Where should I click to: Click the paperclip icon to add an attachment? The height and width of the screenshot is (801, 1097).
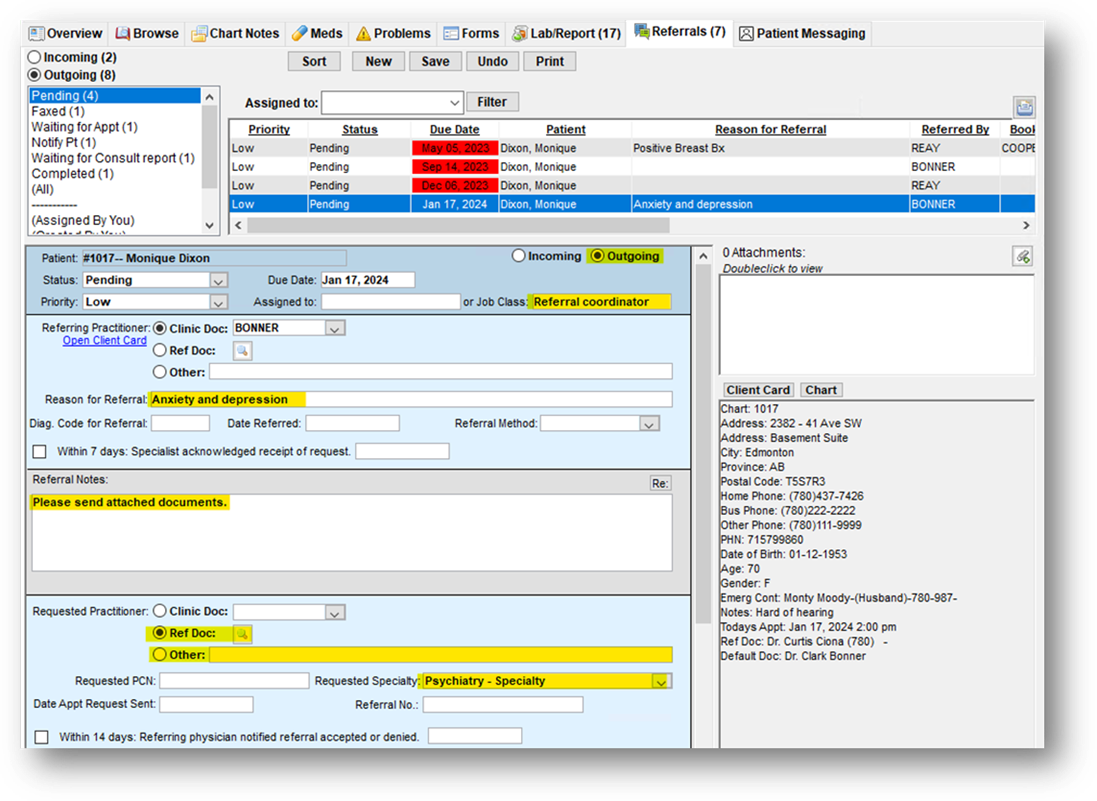click(1022, 256)
